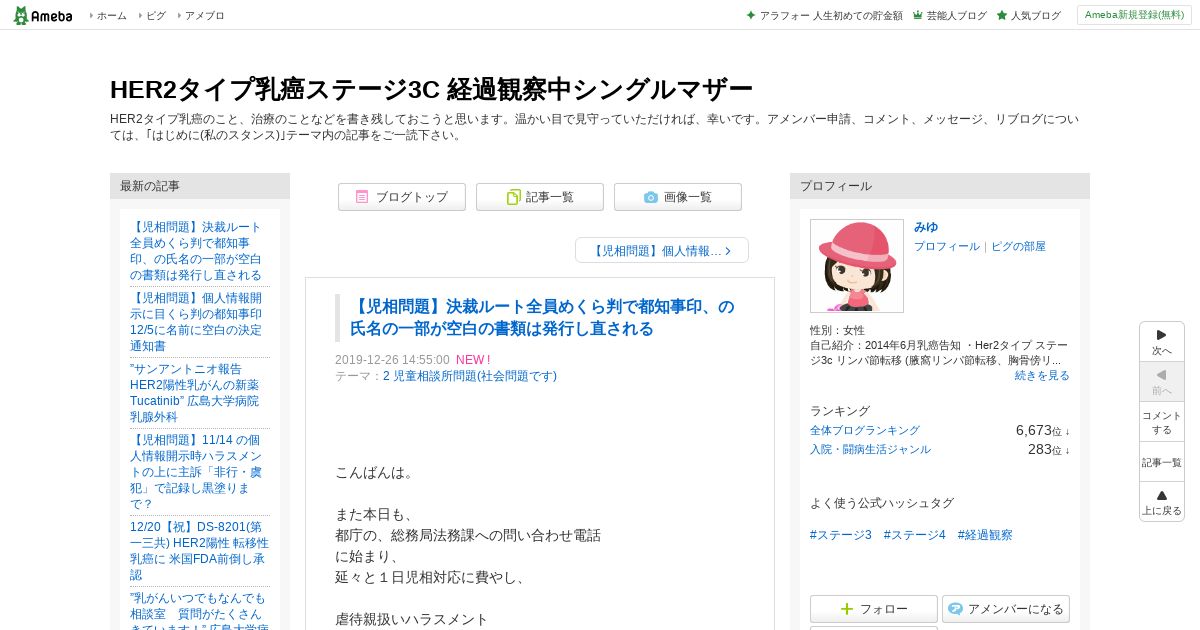Click star icon beside 人気ブログ
Viewport: 1200px width, 630px height.
click(x=1001, y=16)
